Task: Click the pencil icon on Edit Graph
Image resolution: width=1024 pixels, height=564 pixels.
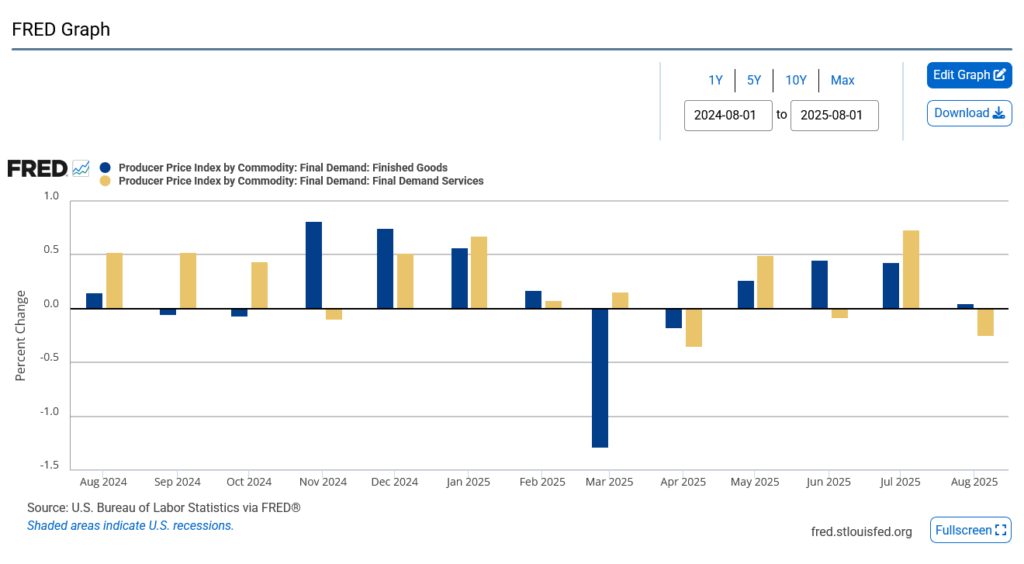Action: click(x=998, y=75)
